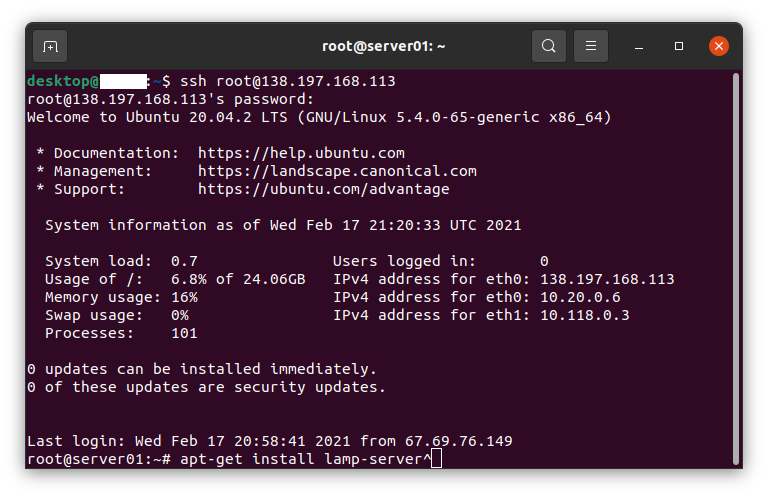
Task: Open the ubuntu.com/advantage link
Action: (323, 189)
